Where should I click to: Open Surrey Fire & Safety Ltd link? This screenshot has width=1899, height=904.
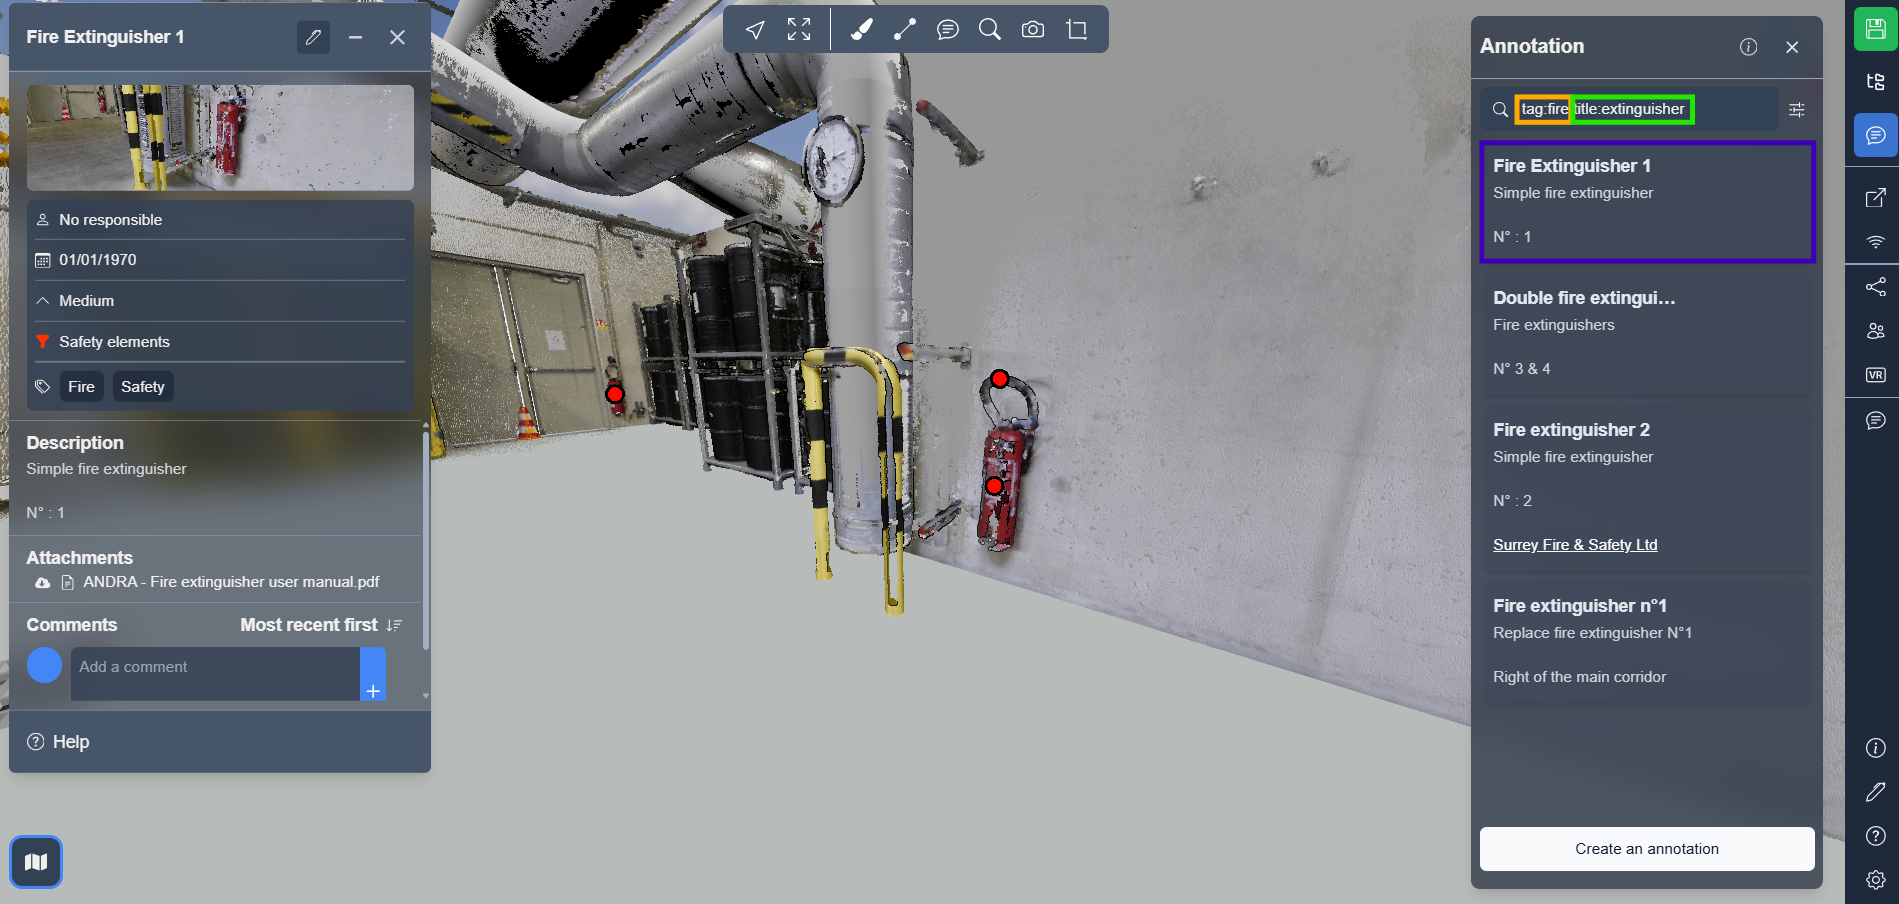[x=1575, y=545]
